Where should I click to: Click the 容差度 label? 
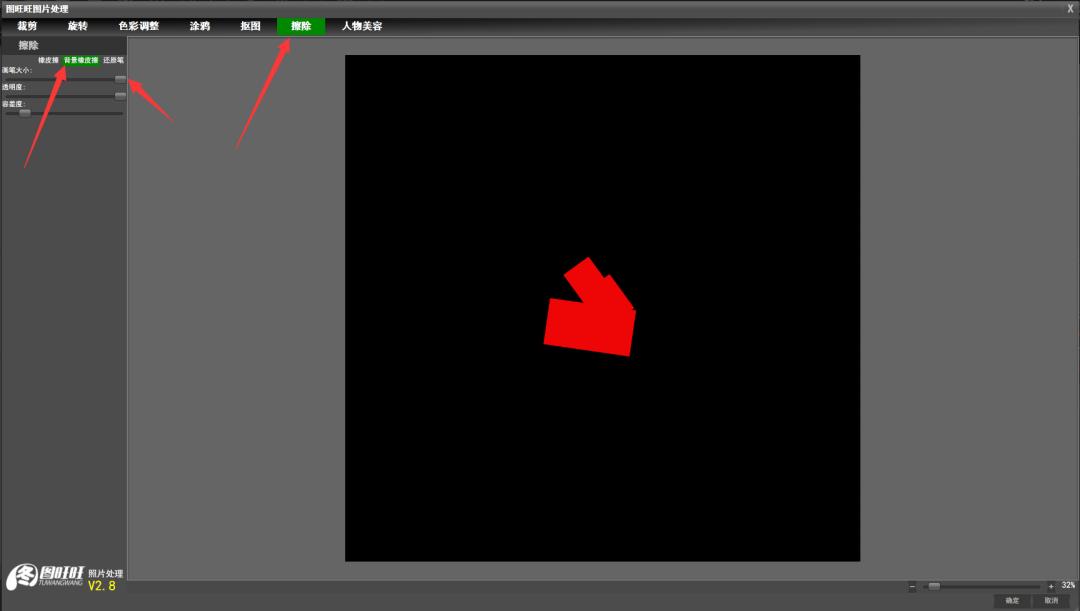point(14,104)
